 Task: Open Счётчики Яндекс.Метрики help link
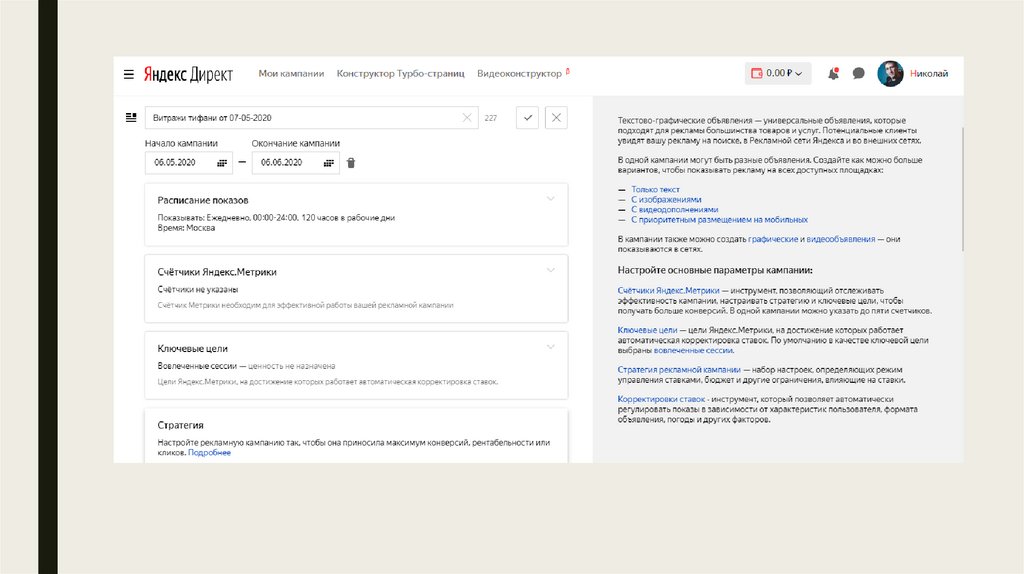point(668,291)
